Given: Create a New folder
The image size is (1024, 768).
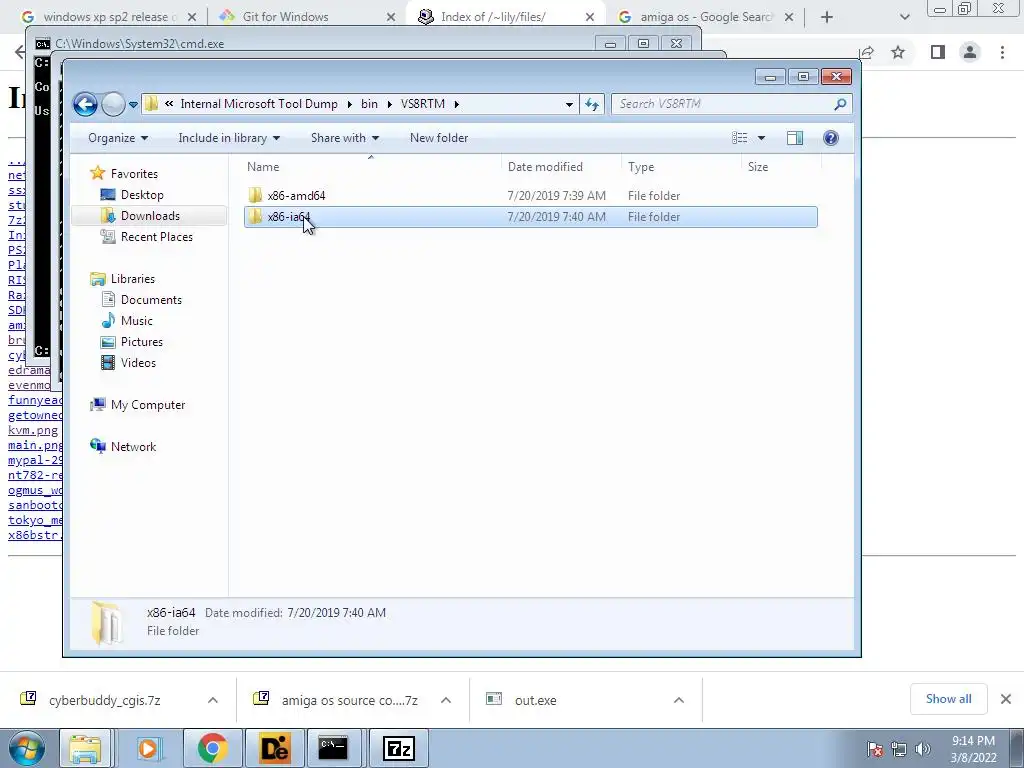Looking at the screenshot, I should click(x=439, y=138).
